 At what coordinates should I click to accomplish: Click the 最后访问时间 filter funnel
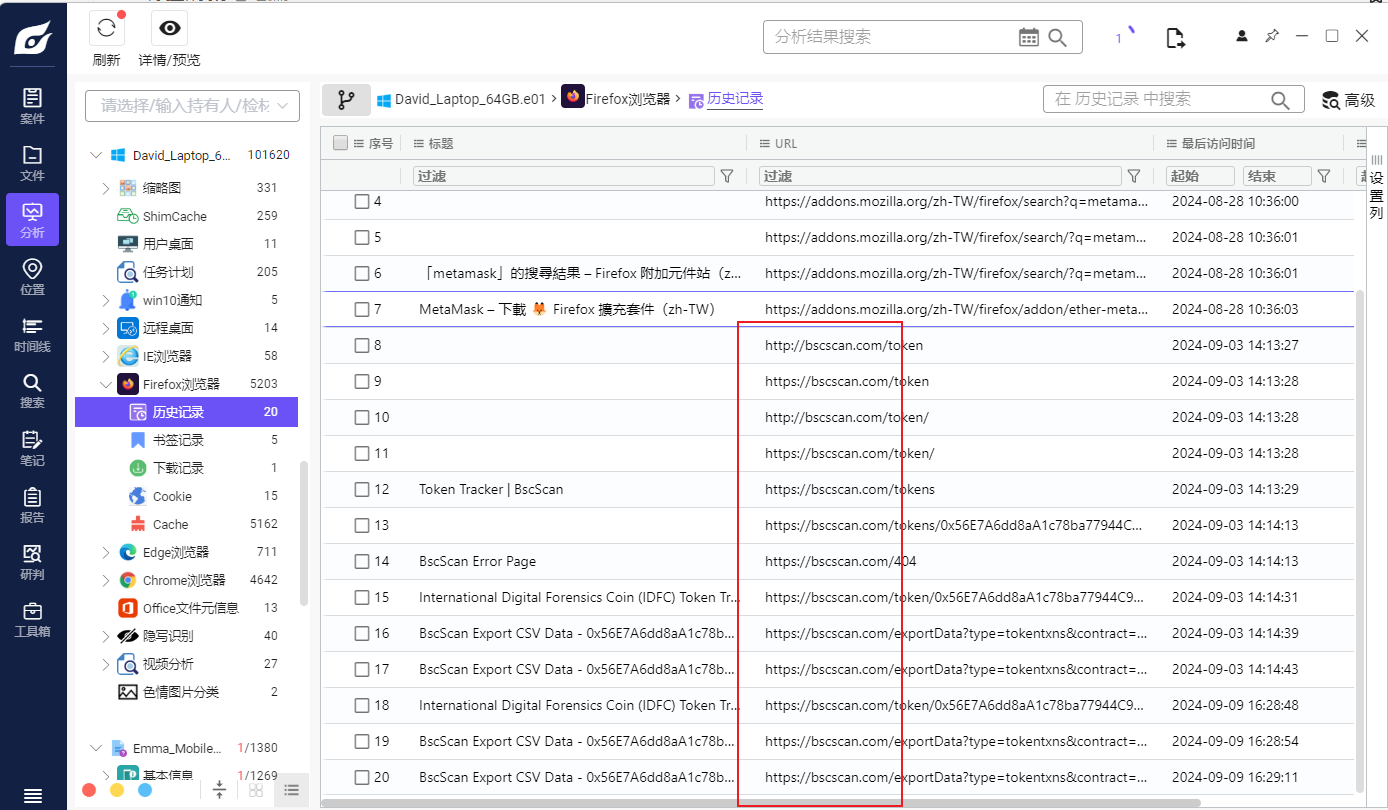coord(1324,176)
